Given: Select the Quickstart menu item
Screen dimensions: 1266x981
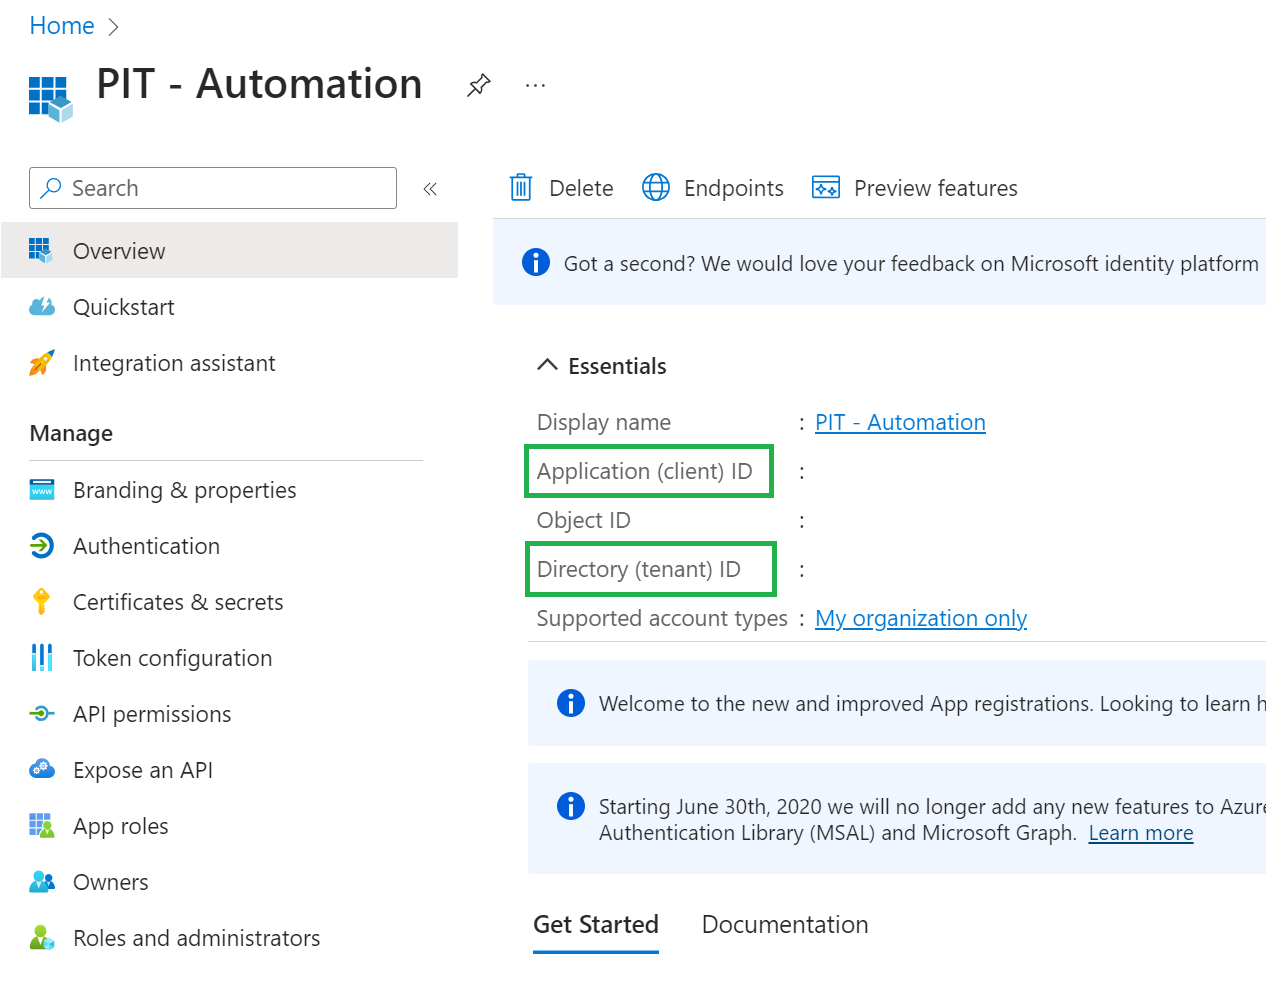Looking at the screenshot, I should tap(126, 307).
